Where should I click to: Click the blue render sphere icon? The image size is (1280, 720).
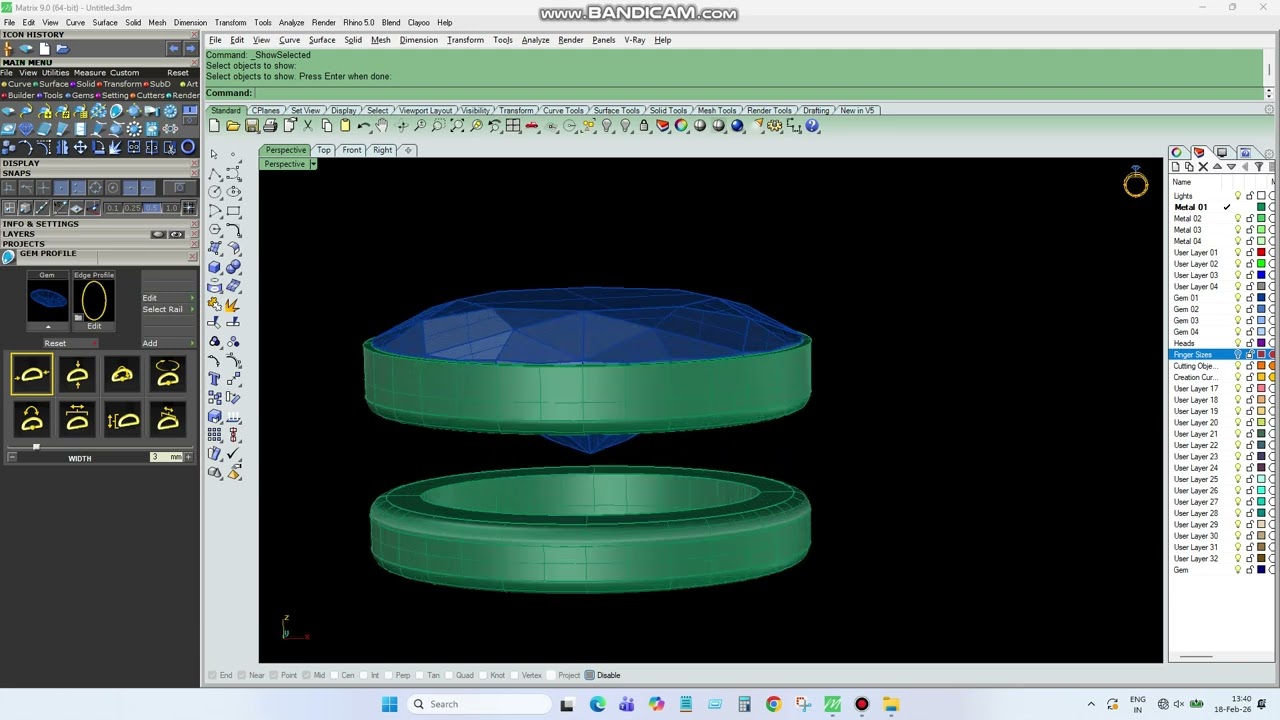[738, 126]
